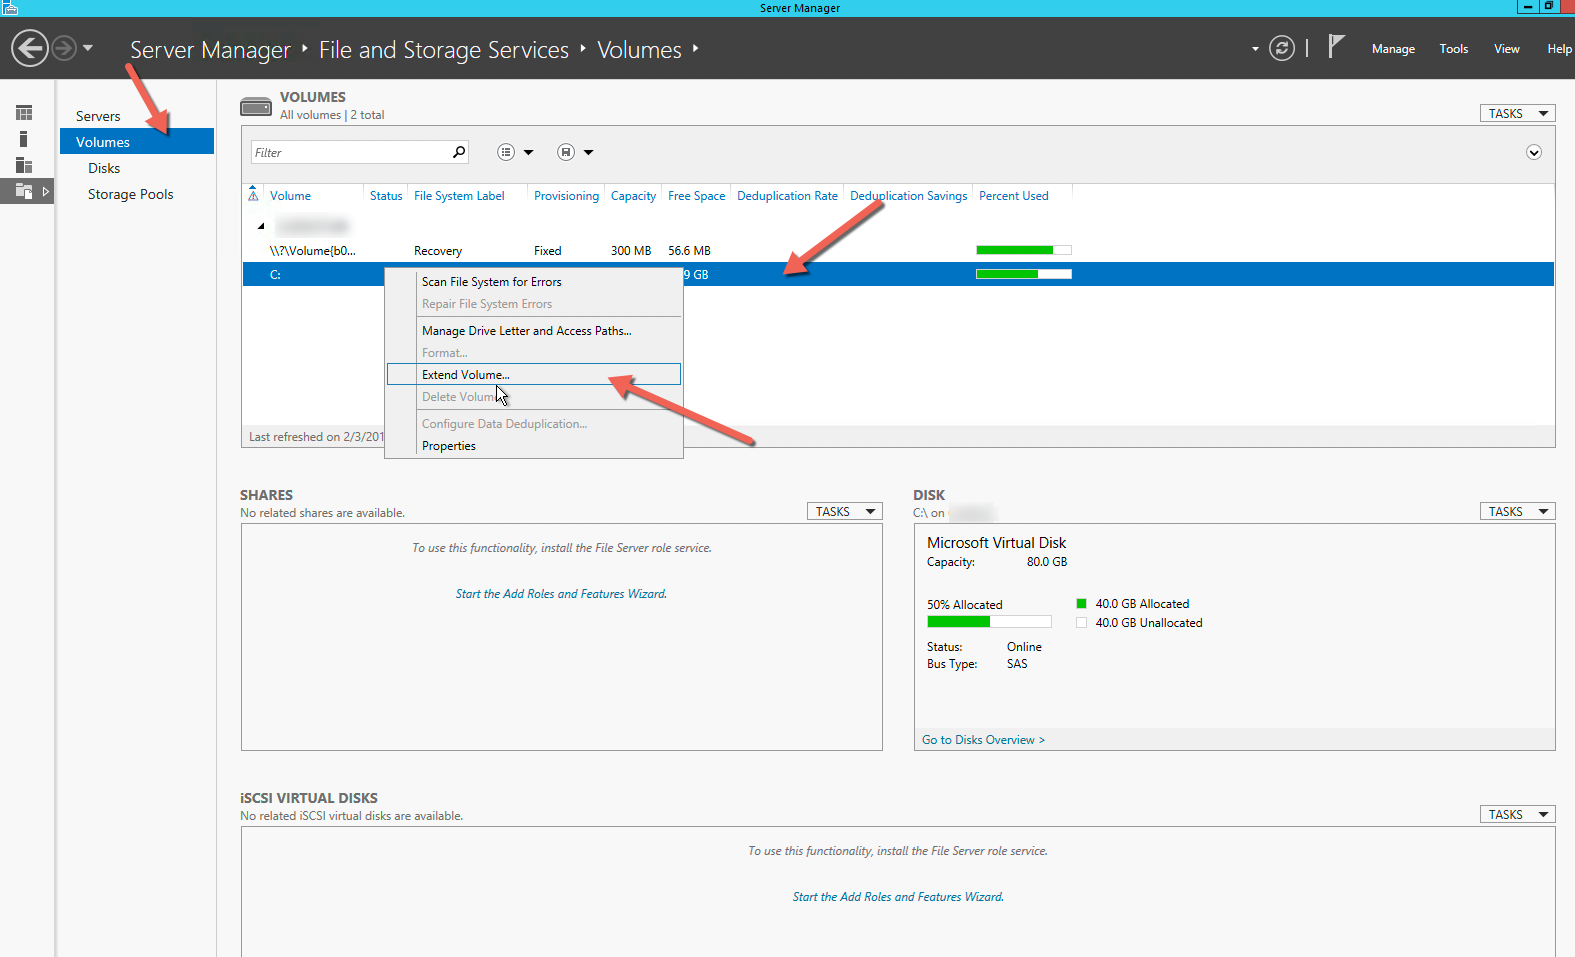Click Volumes breadcrumb in title bar
Image resolution: width=1575 pixels, height=957 pixels.
pyautogui.click(x=639, y=49)
